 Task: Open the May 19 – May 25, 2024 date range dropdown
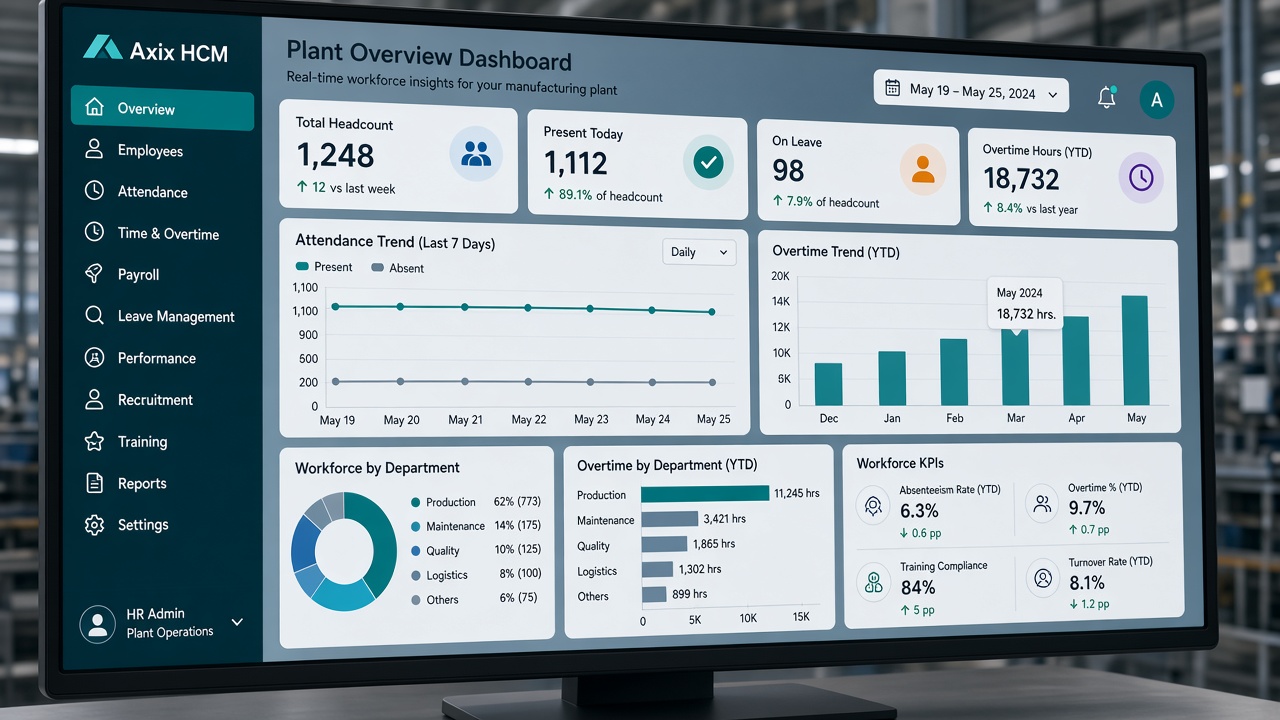pos(971,92)
